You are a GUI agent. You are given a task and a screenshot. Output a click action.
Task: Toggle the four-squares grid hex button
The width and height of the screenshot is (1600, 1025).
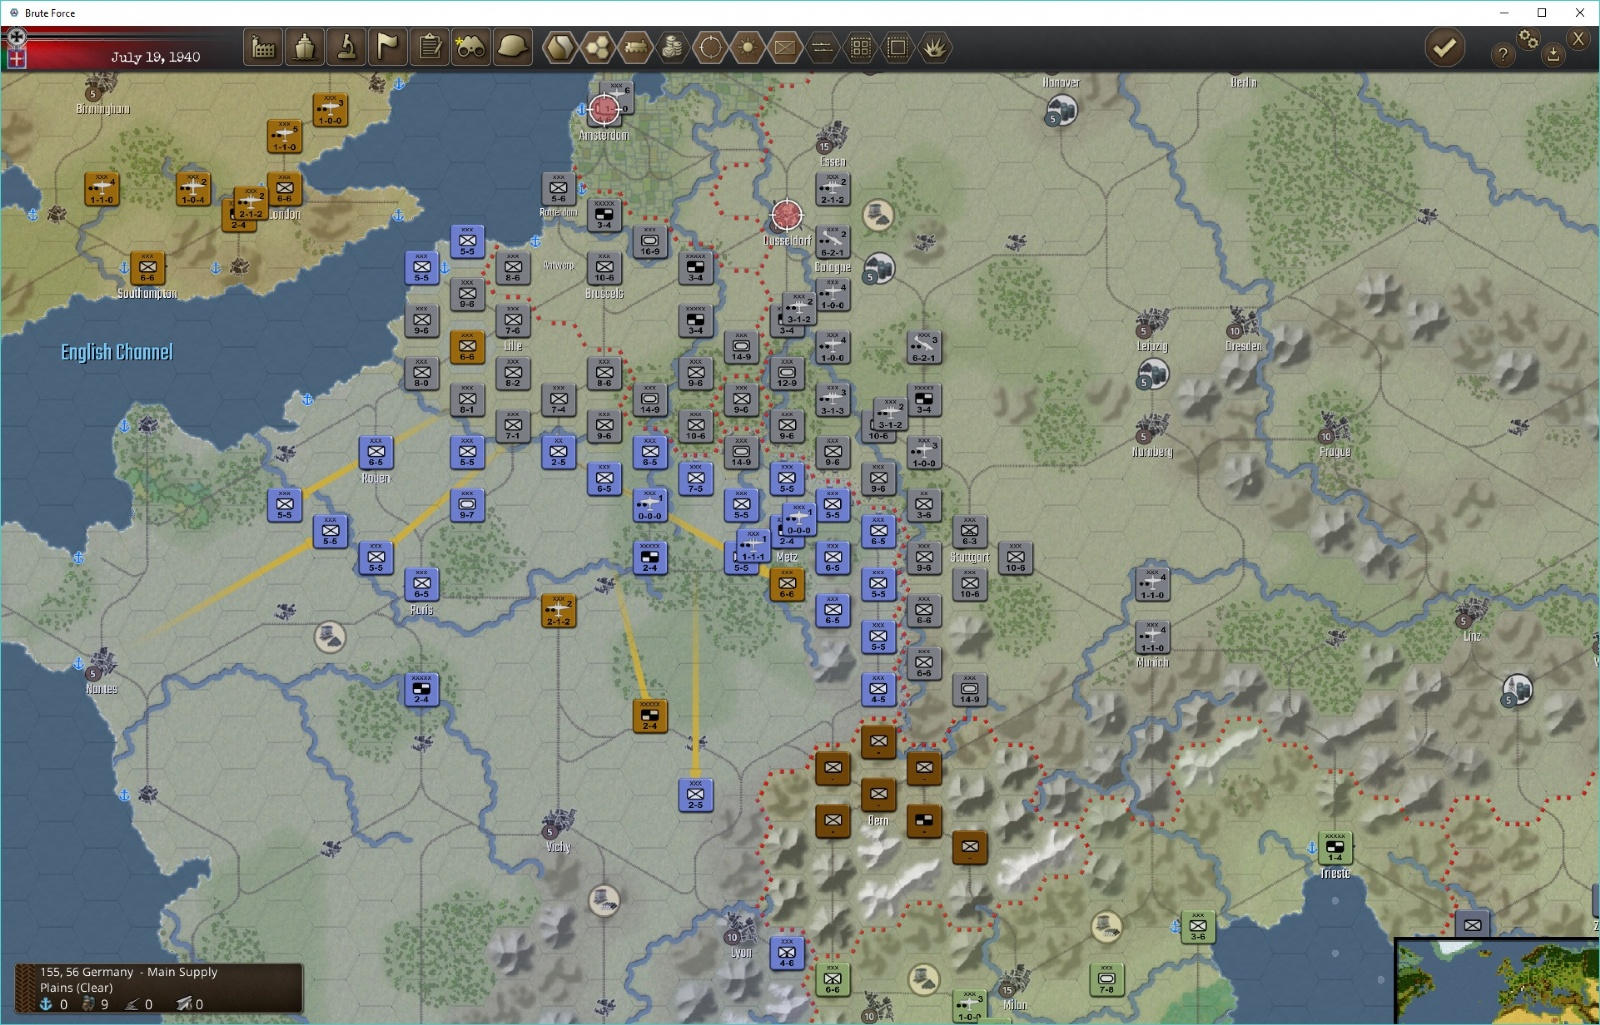[x=860, y=47]
